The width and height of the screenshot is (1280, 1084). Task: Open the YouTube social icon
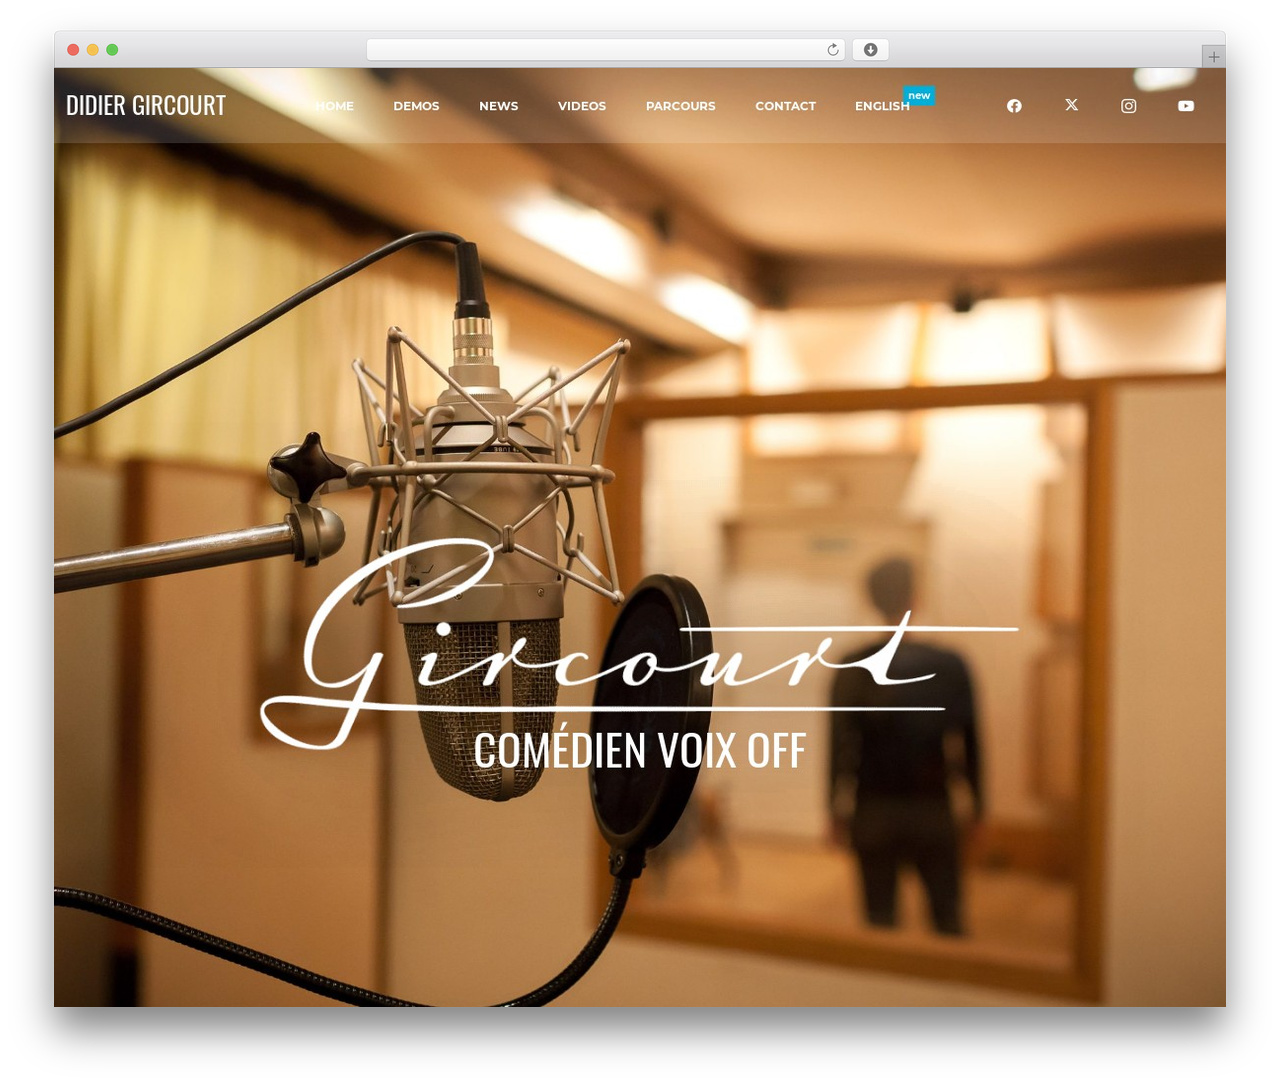(x=1186, y=106)
